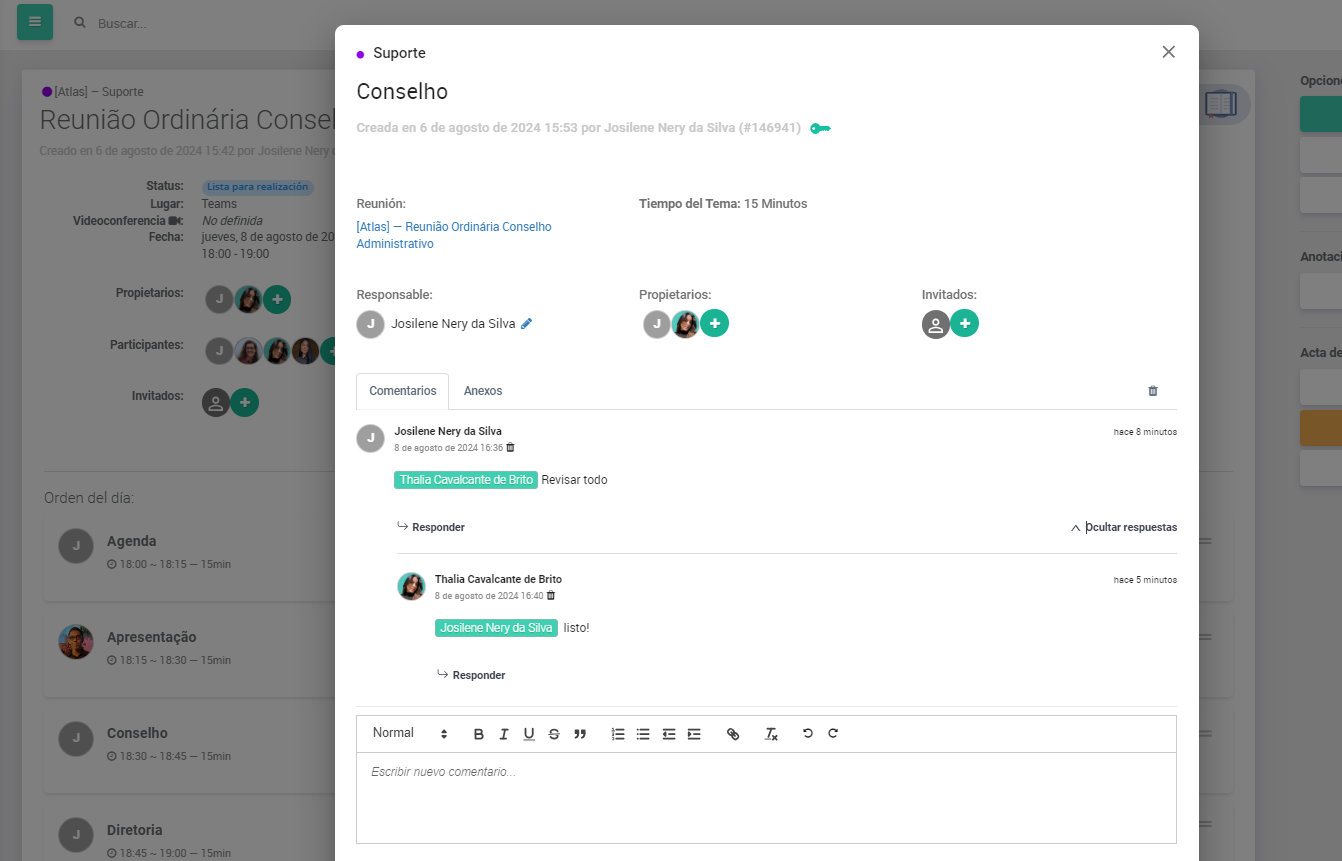The height and width of the screenshot is (861, 1342).
Task: Insert a link in comment editor
Action: (733, 734)
